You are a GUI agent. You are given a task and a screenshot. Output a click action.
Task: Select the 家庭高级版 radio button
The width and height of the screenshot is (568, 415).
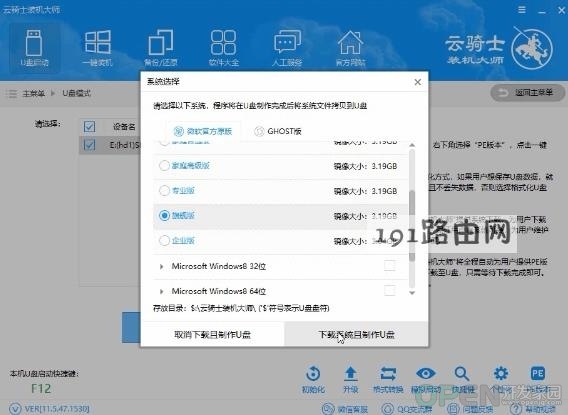(164, 166)
